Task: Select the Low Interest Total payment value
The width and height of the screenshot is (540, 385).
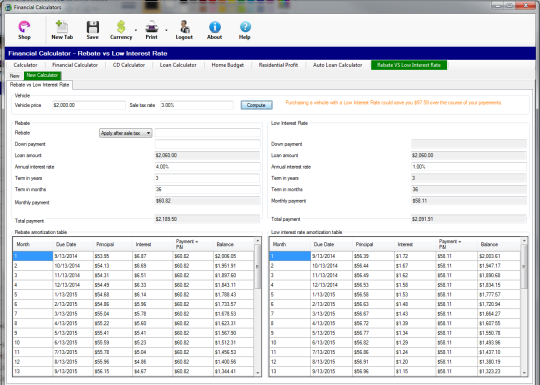Action: click(x=469, y=219)
